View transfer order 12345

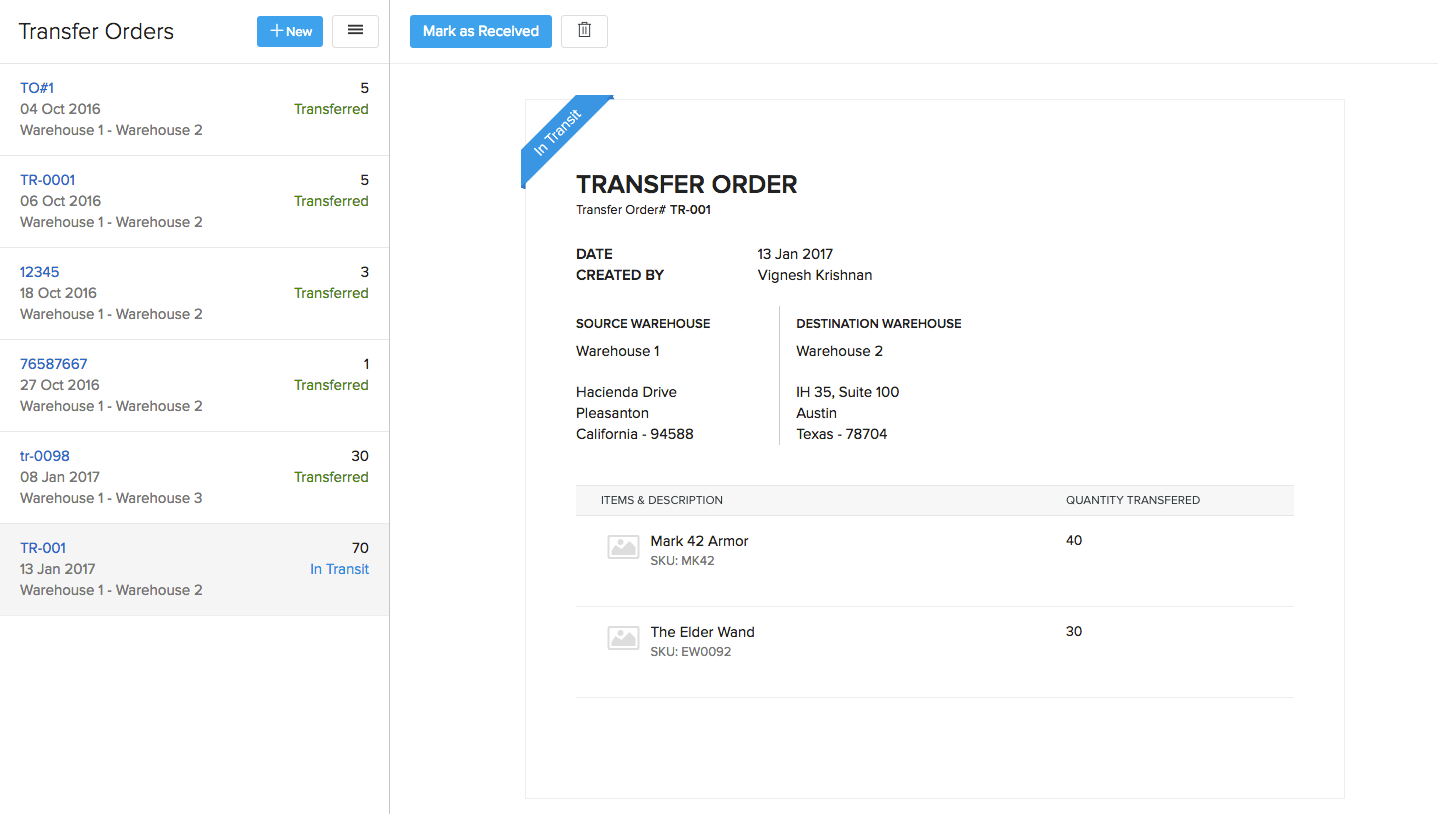click(x=39, y=272)
